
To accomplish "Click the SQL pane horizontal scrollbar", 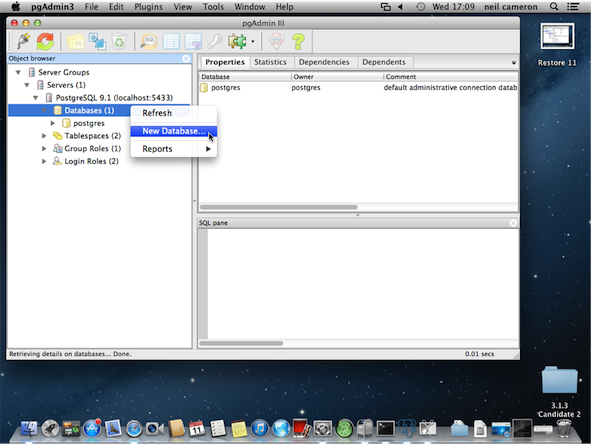I will [x=241, y=343].
